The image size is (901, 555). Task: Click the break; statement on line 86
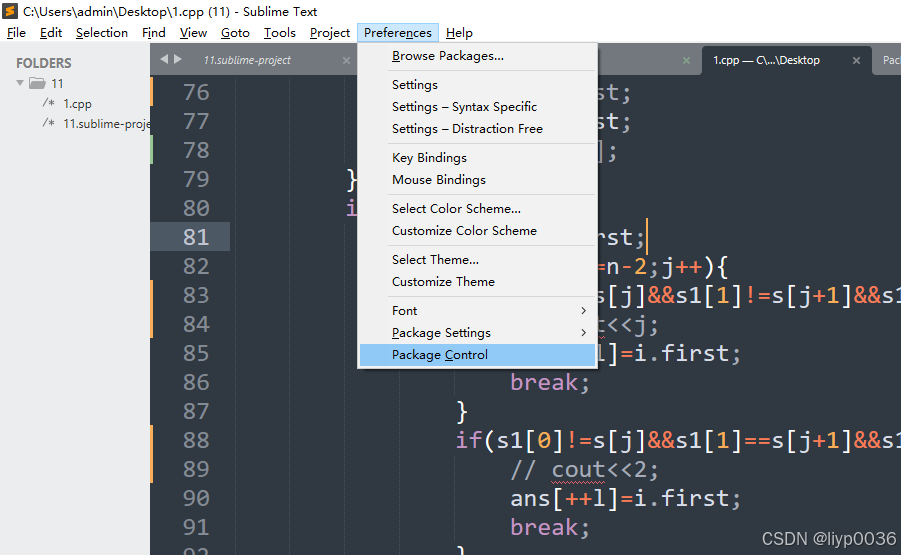pyautogui.click(x=550, y=383)
